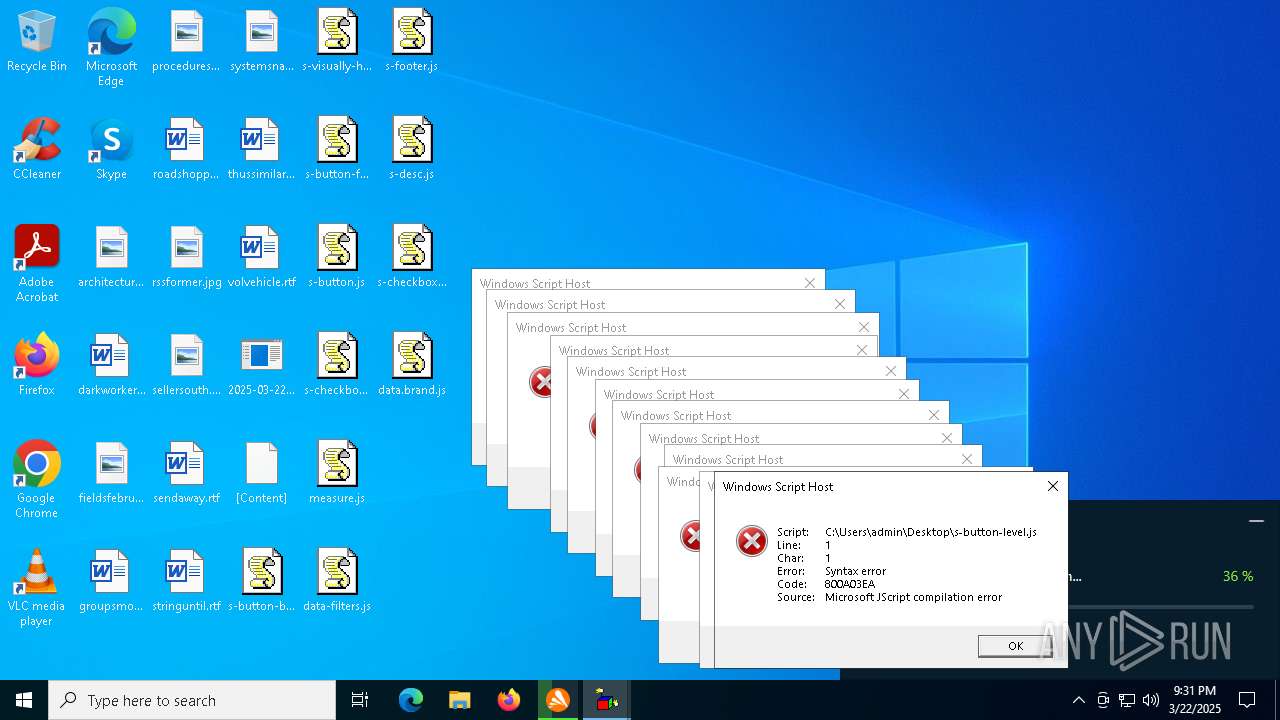Select the s-footer.js script file
Screen dimensions: 1280x720
point(412,42)
